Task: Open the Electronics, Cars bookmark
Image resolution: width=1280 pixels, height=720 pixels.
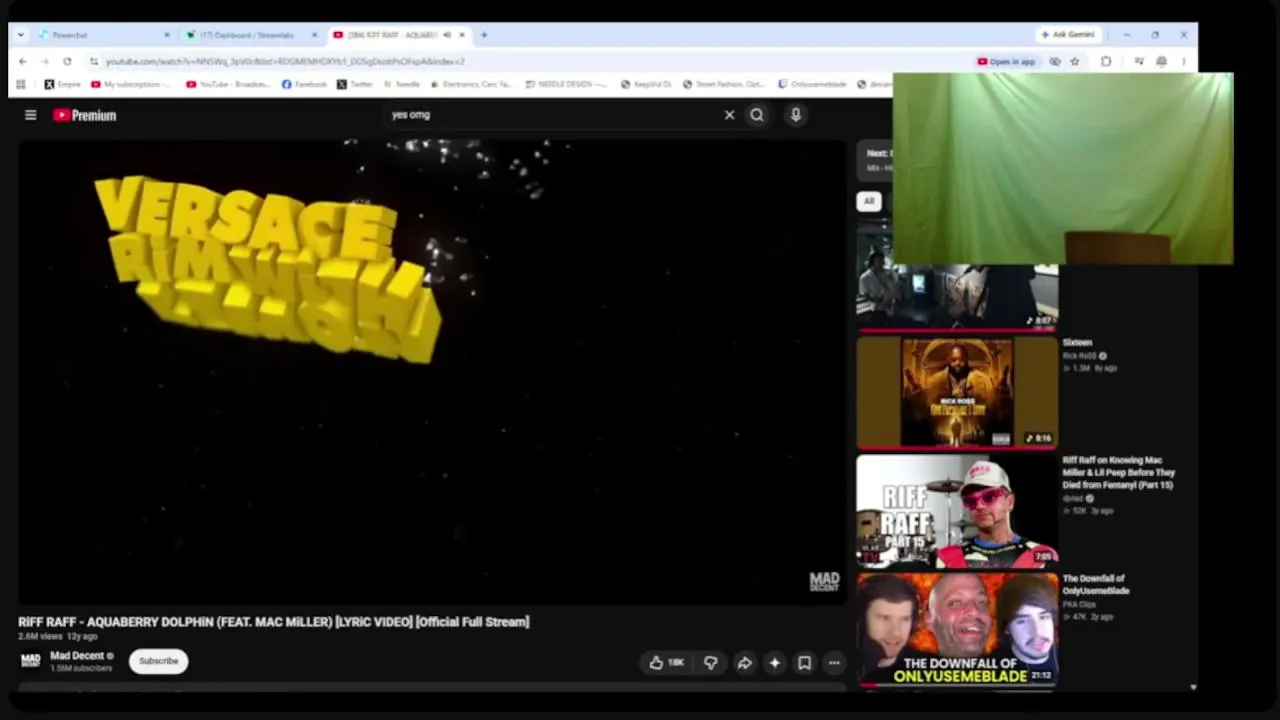Action: (x=471, y=85)
